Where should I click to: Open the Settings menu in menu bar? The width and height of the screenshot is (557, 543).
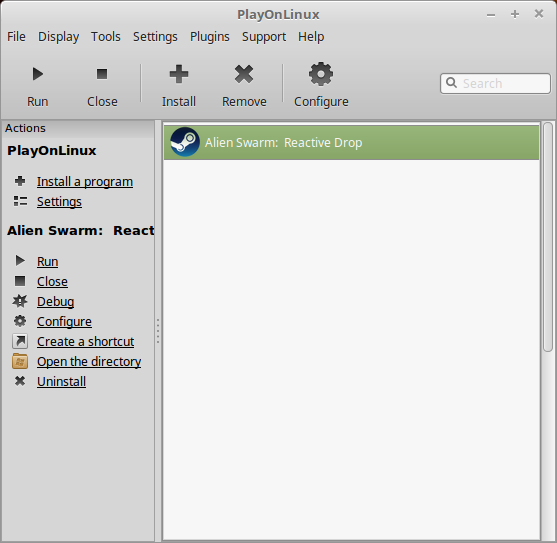pos(155,37)
